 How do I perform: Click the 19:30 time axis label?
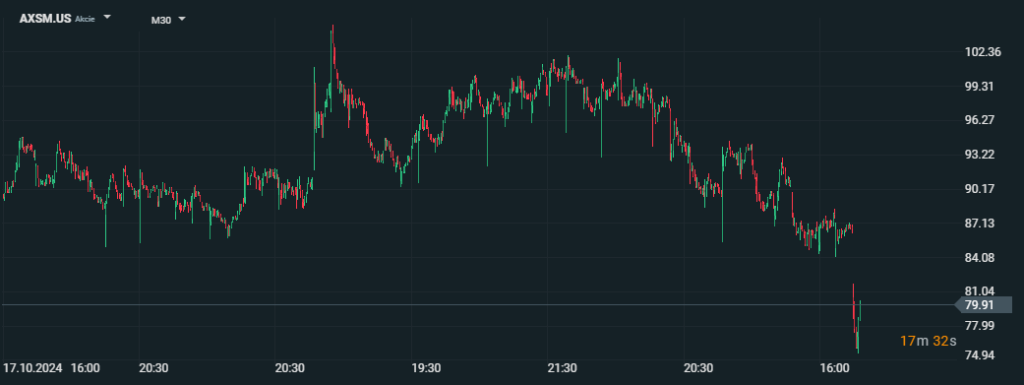(x=426, y=368)
